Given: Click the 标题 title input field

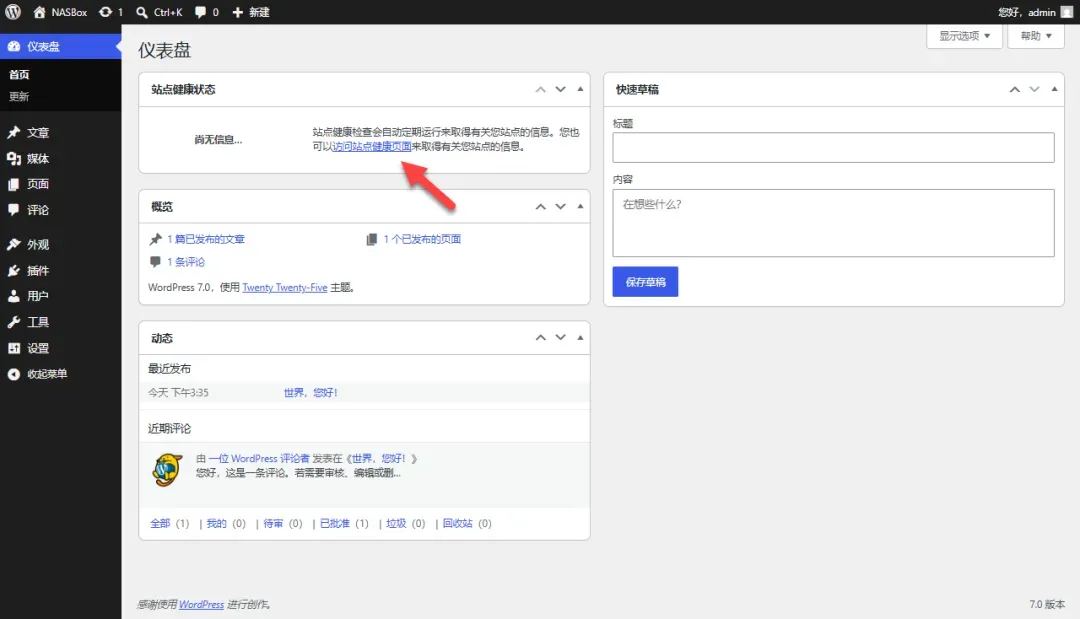Looking at the screenshot, I should point(833,147).
